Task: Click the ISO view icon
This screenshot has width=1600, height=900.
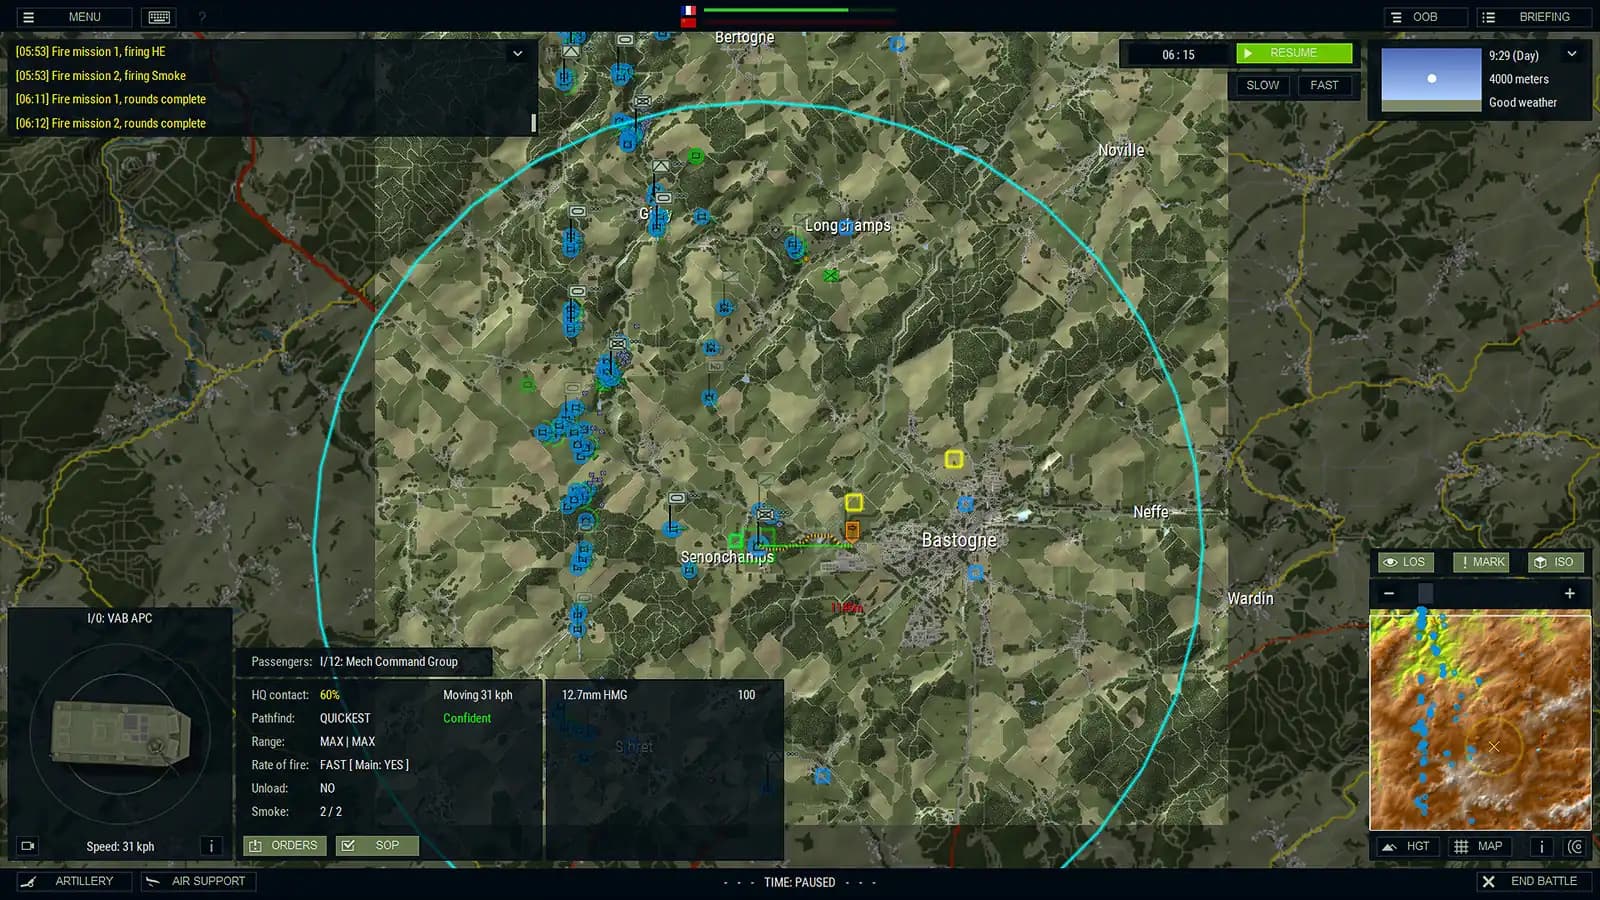Action: point(1556,562)
